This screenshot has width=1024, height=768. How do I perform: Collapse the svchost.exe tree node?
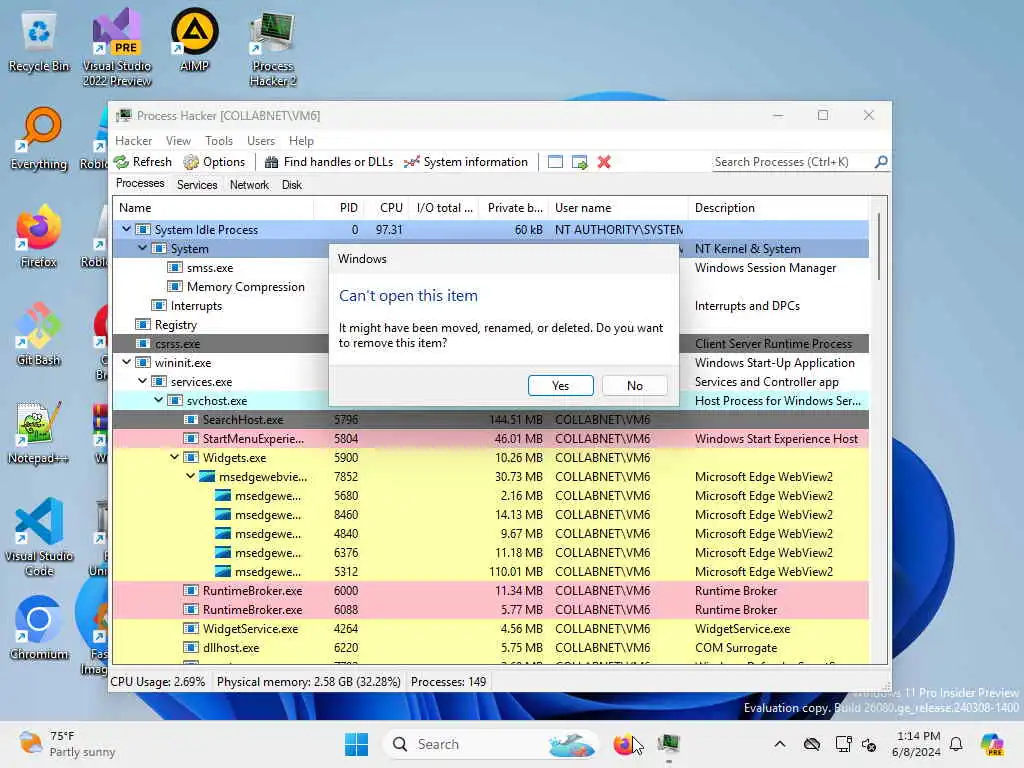point(158,400)
